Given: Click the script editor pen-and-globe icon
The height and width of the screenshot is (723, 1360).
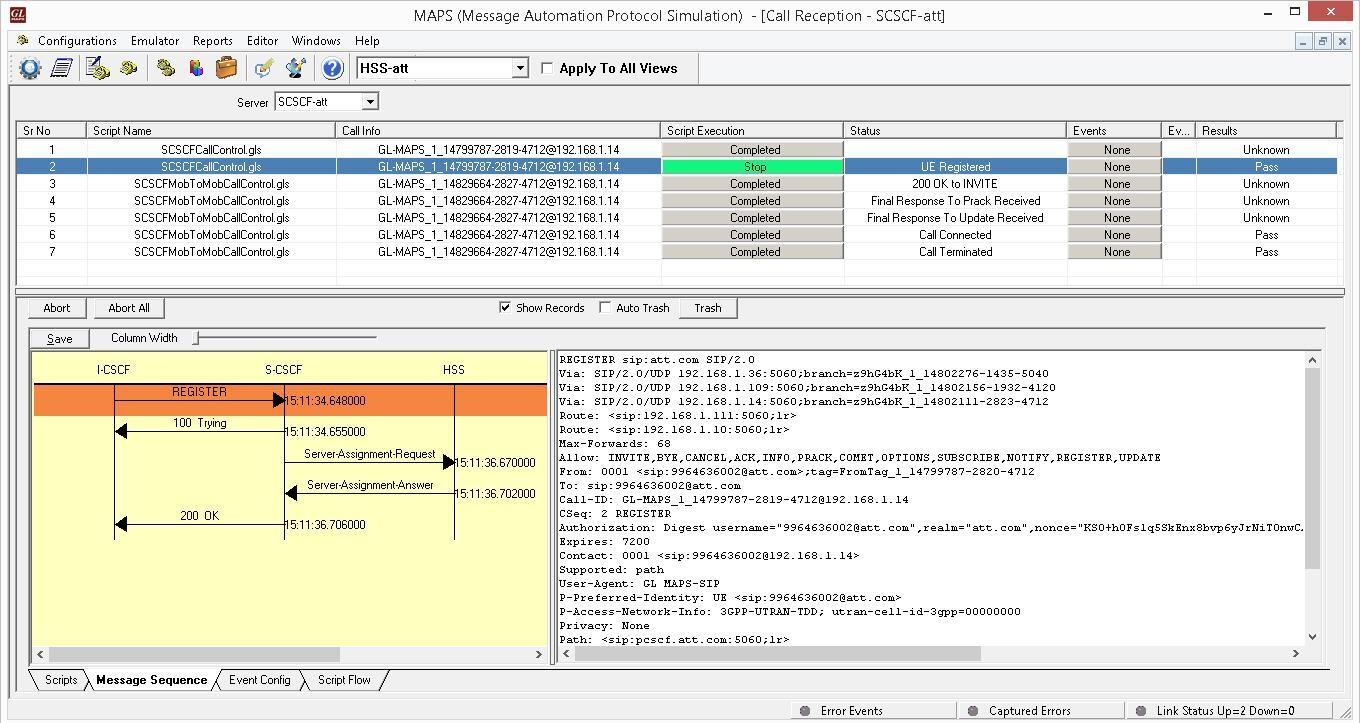Looking at the screenshot, I should coord(296,68).
